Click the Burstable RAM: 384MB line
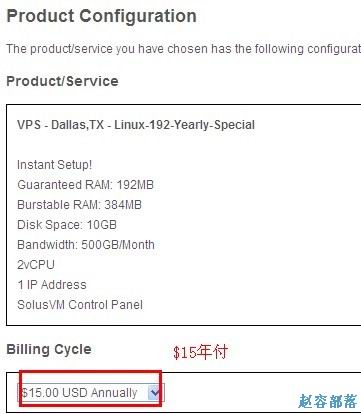 (x=79, y=205)
